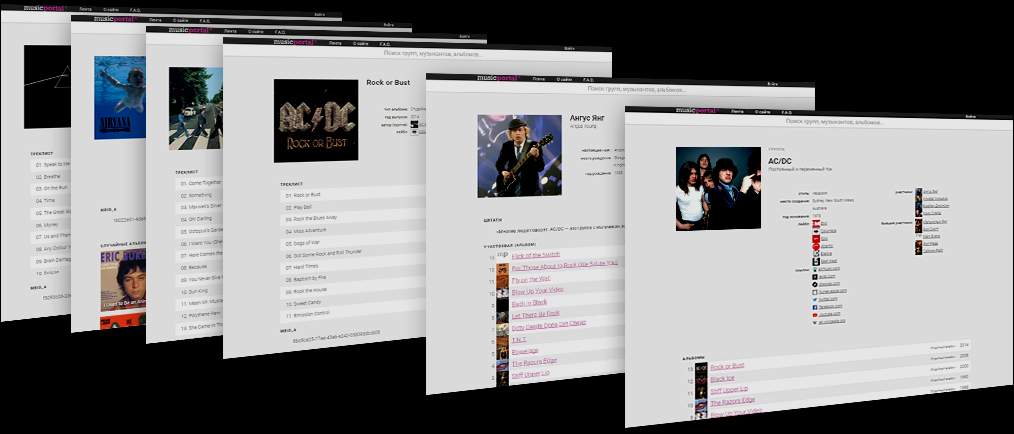Open the Twitter link icon on AC/DC page
1014x434 pixels.
click(814, 299)
